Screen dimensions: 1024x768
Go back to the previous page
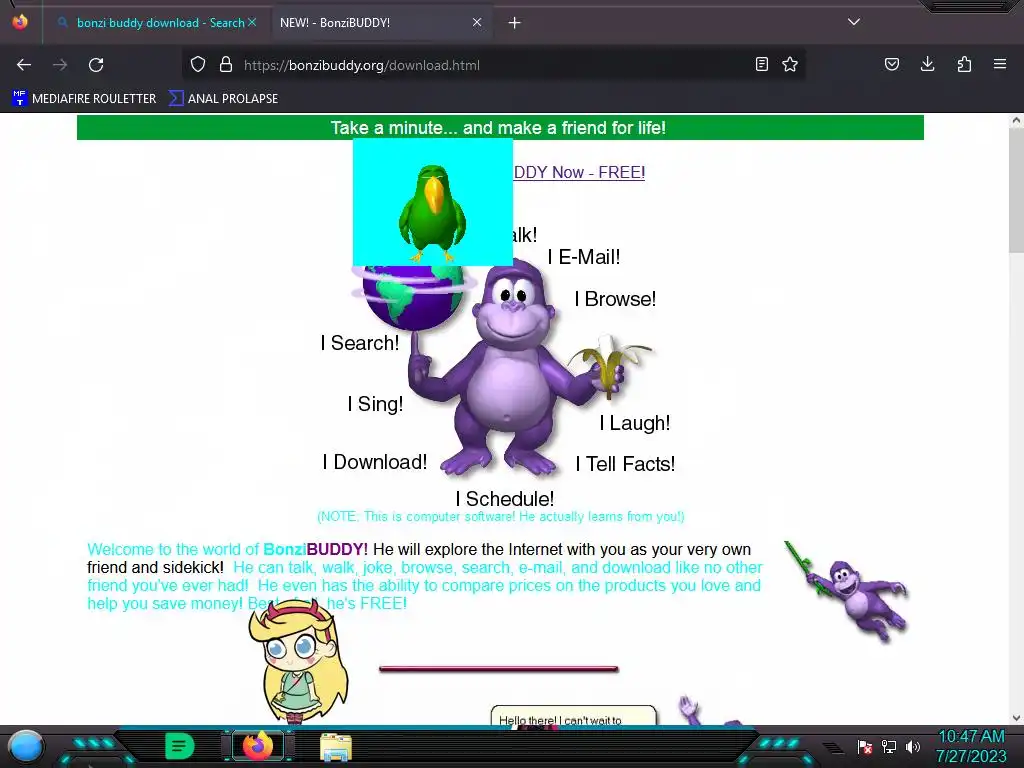click(x=24, y=65)
